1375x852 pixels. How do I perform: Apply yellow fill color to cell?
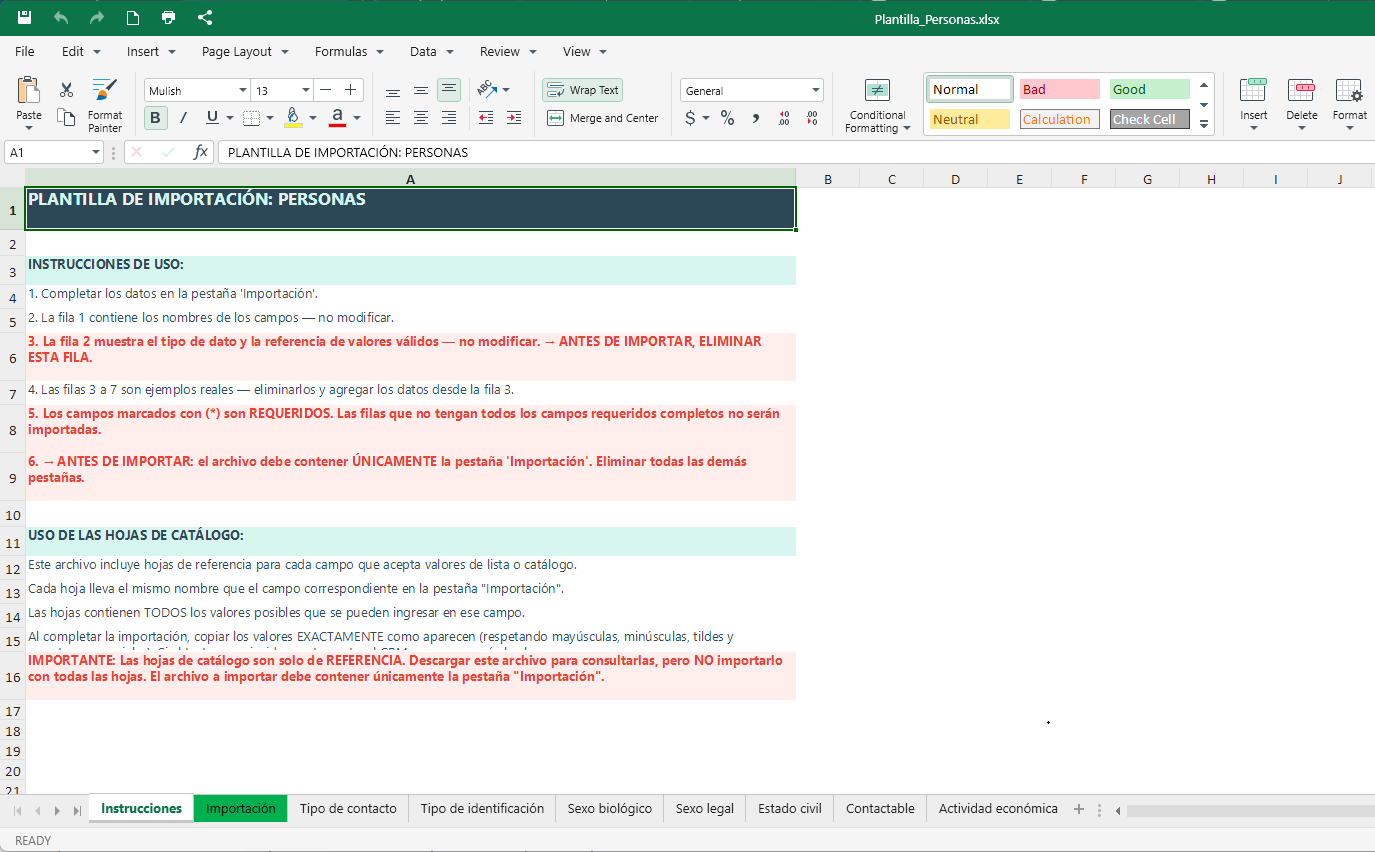pos(293,118)
